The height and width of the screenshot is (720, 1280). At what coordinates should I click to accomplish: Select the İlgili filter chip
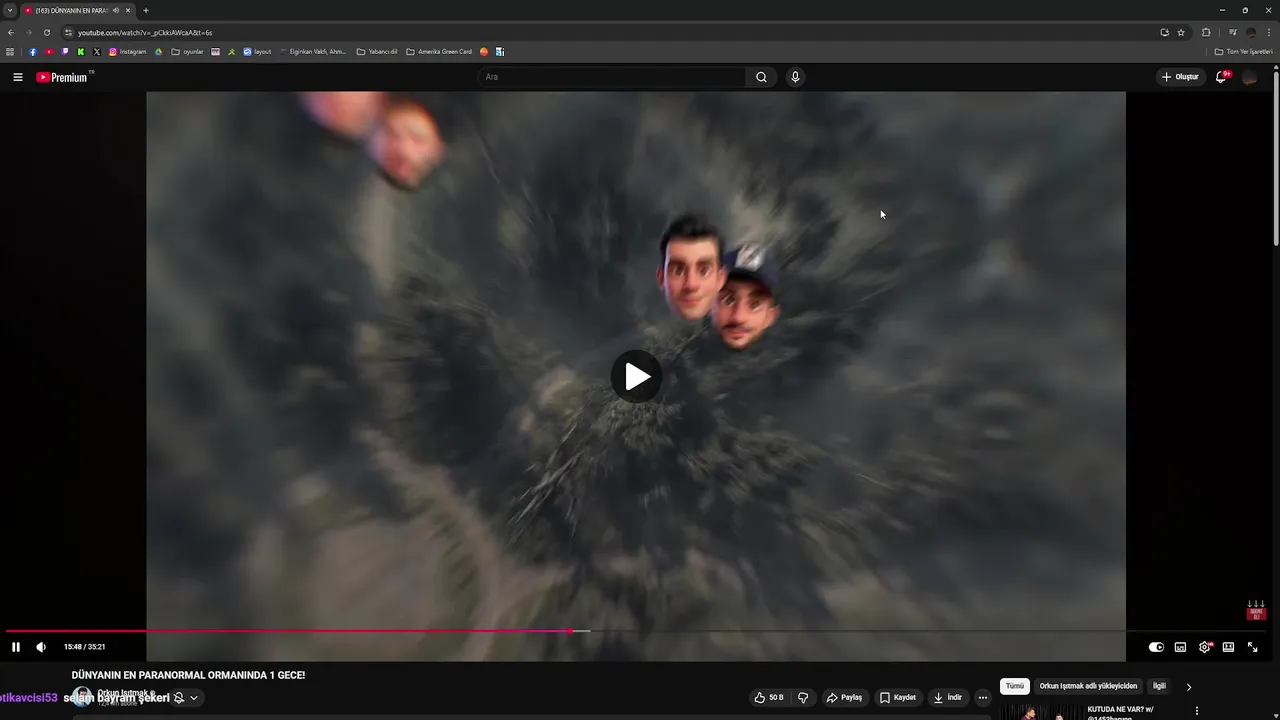coord(1159,686)
